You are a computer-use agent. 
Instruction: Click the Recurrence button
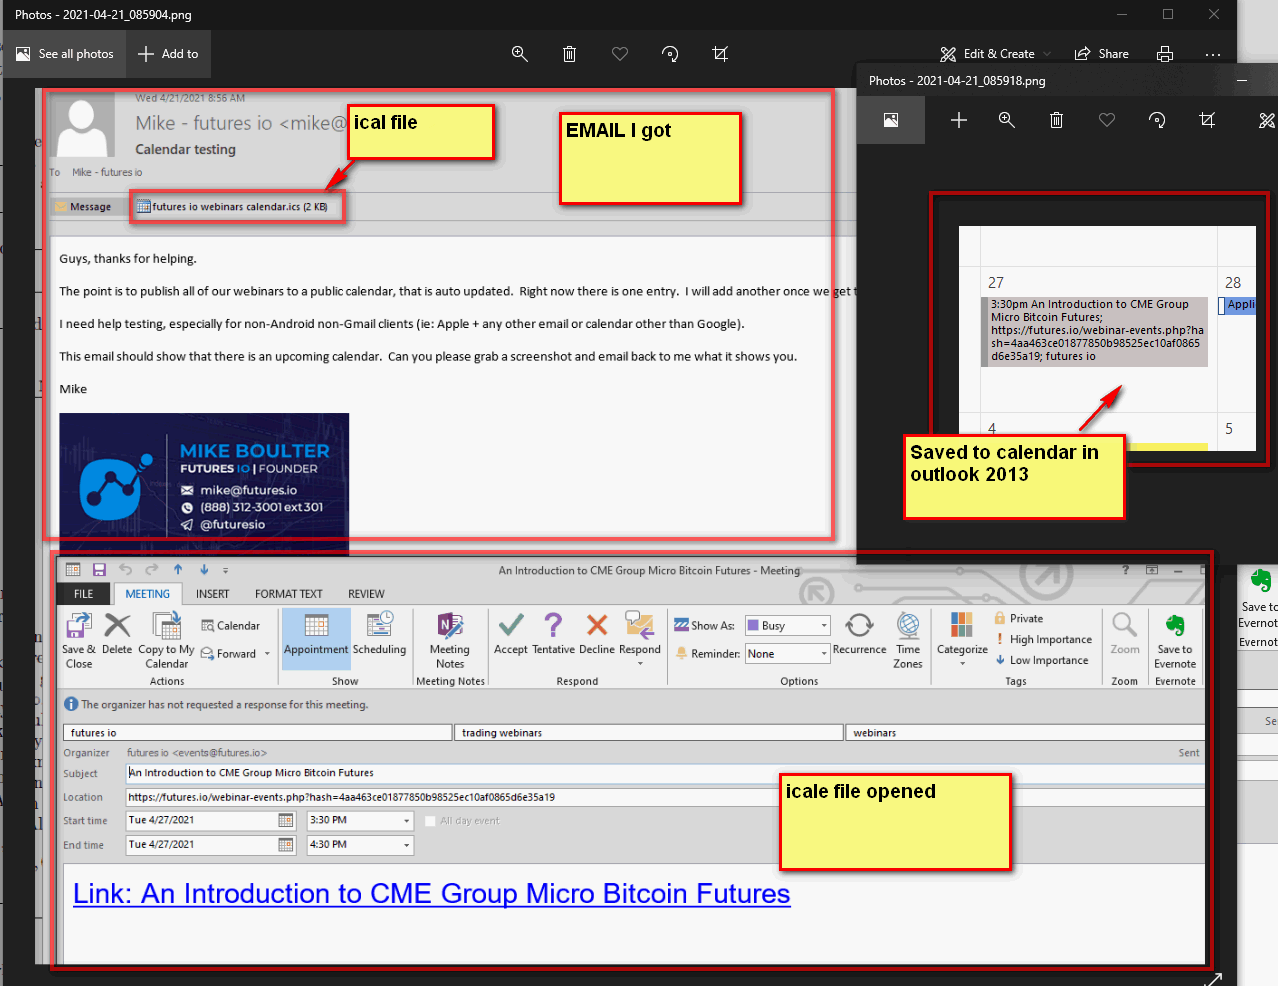coord(860,635)
